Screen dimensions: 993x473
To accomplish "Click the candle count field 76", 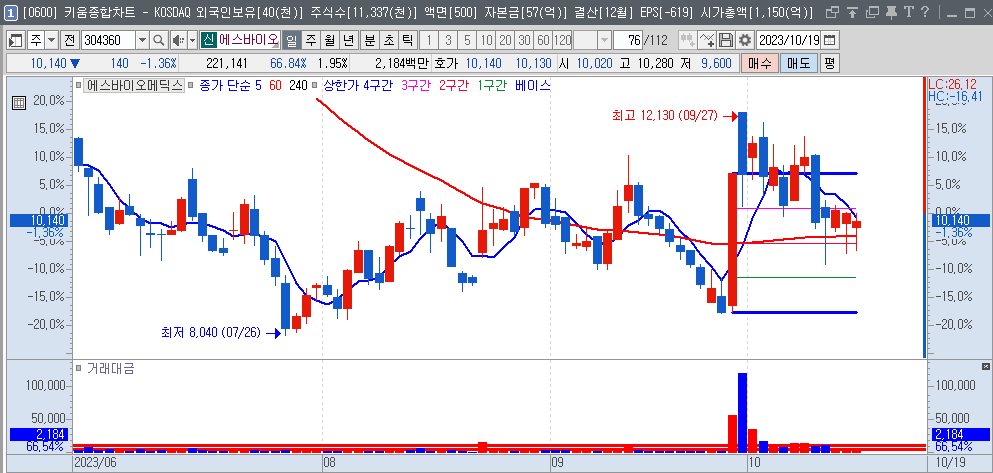I will (628, 41).
